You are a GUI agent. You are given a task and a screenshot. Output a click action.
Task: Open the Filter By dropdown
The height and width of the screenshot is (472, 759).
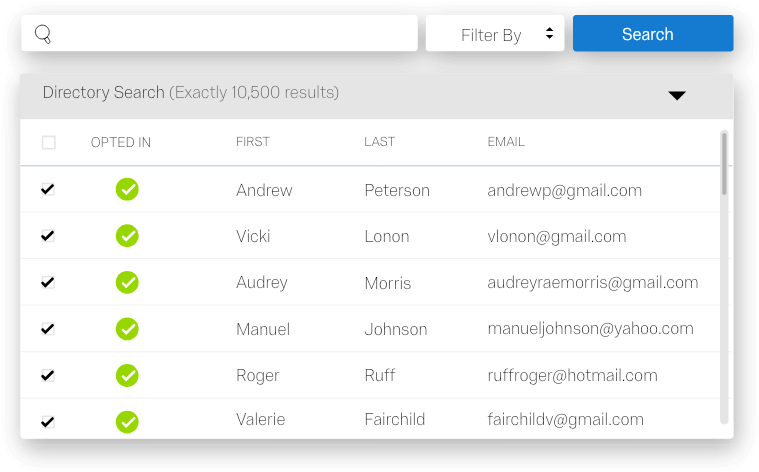(x=495, y=33)
